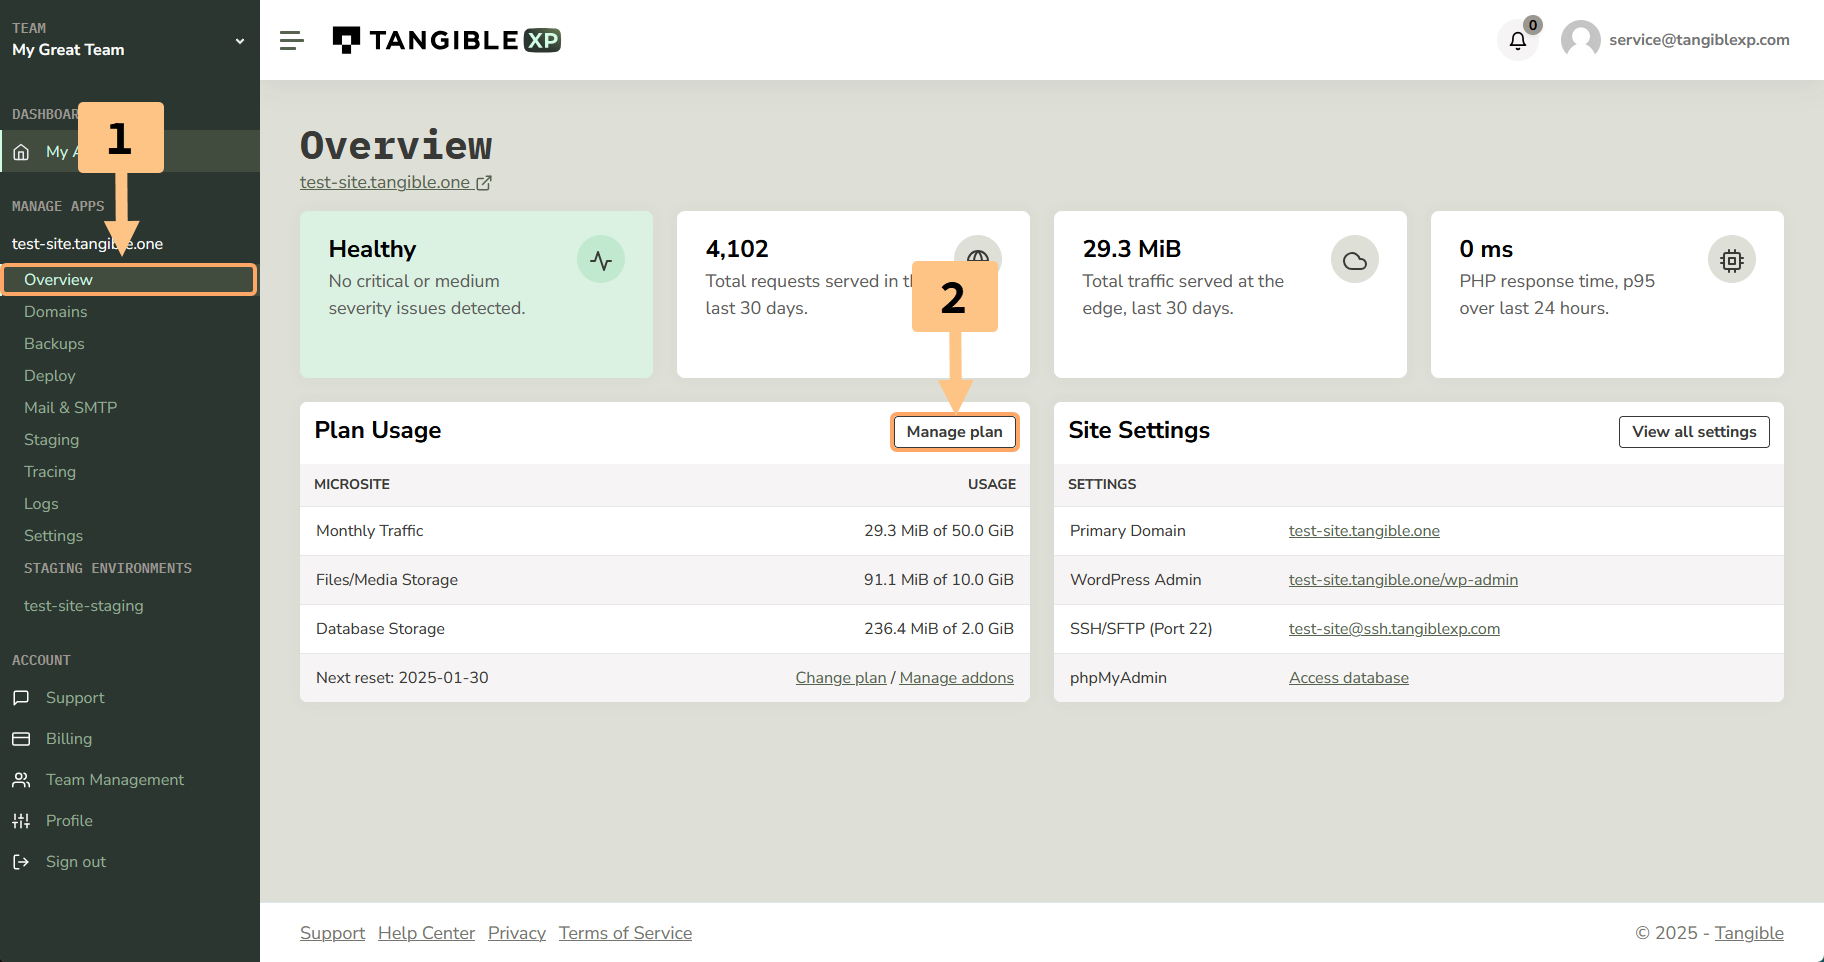Open the Access database phpMyAdmin link

1348,678
